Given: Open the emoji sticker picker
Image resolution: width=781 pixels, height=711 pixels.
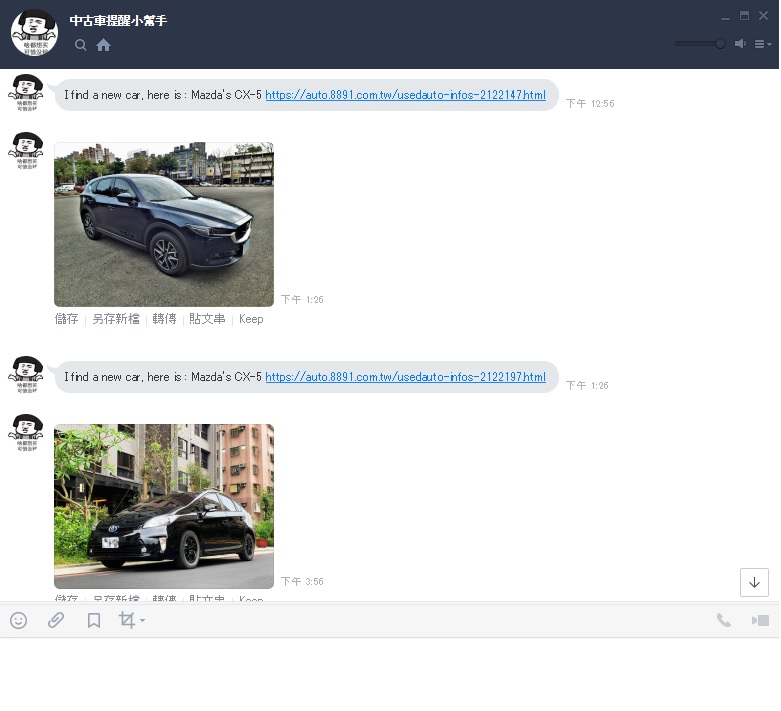Looking at the screenshot, I should point(18,620).
